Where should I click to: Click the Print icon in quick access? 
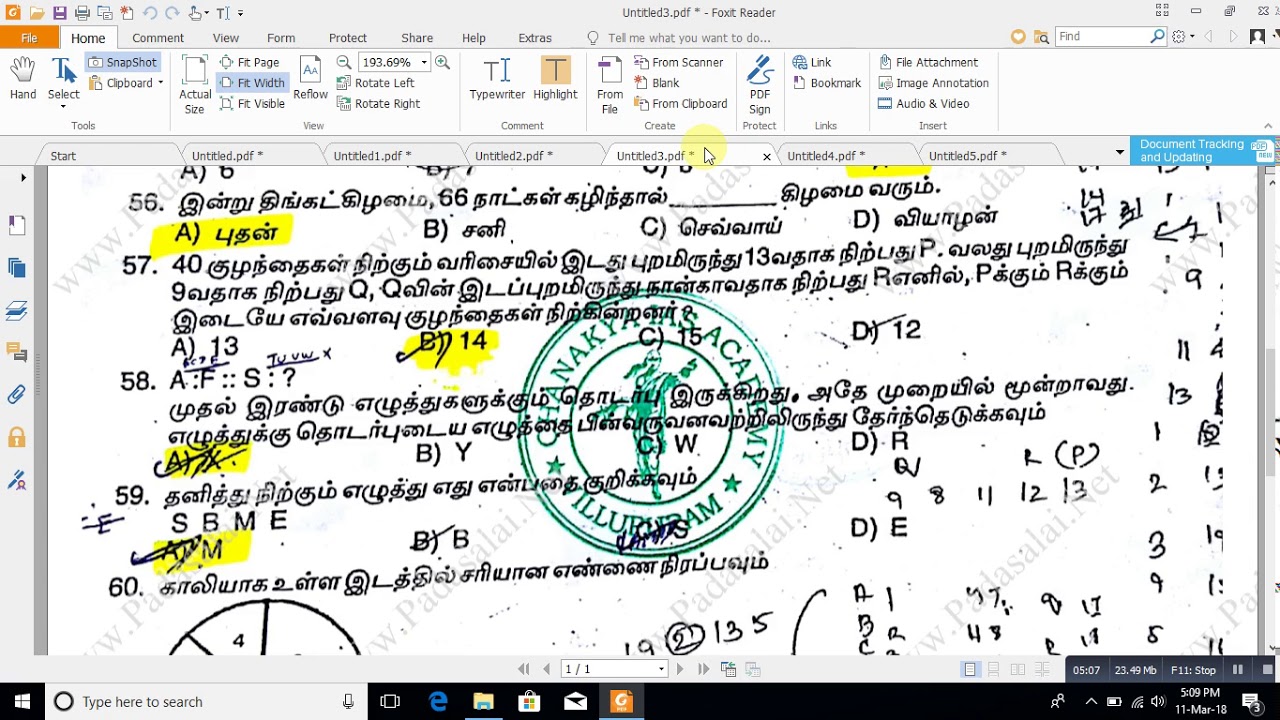click(82, 13)
